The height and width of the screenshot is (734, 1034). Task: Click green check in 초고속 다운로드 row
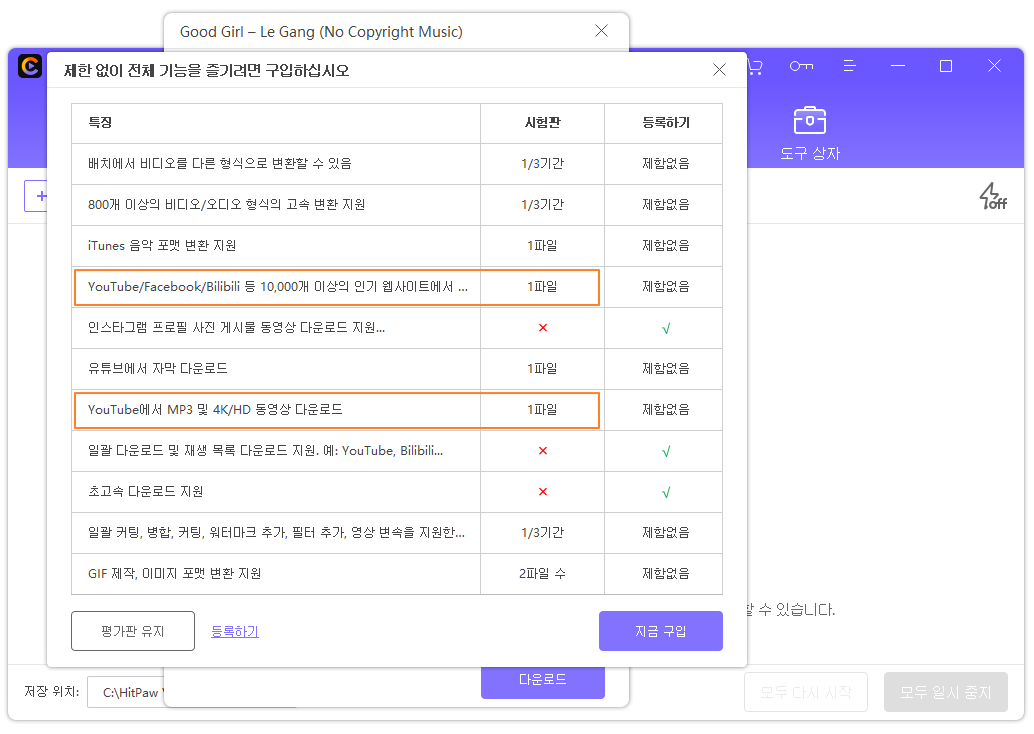click(x=666, y=492)
